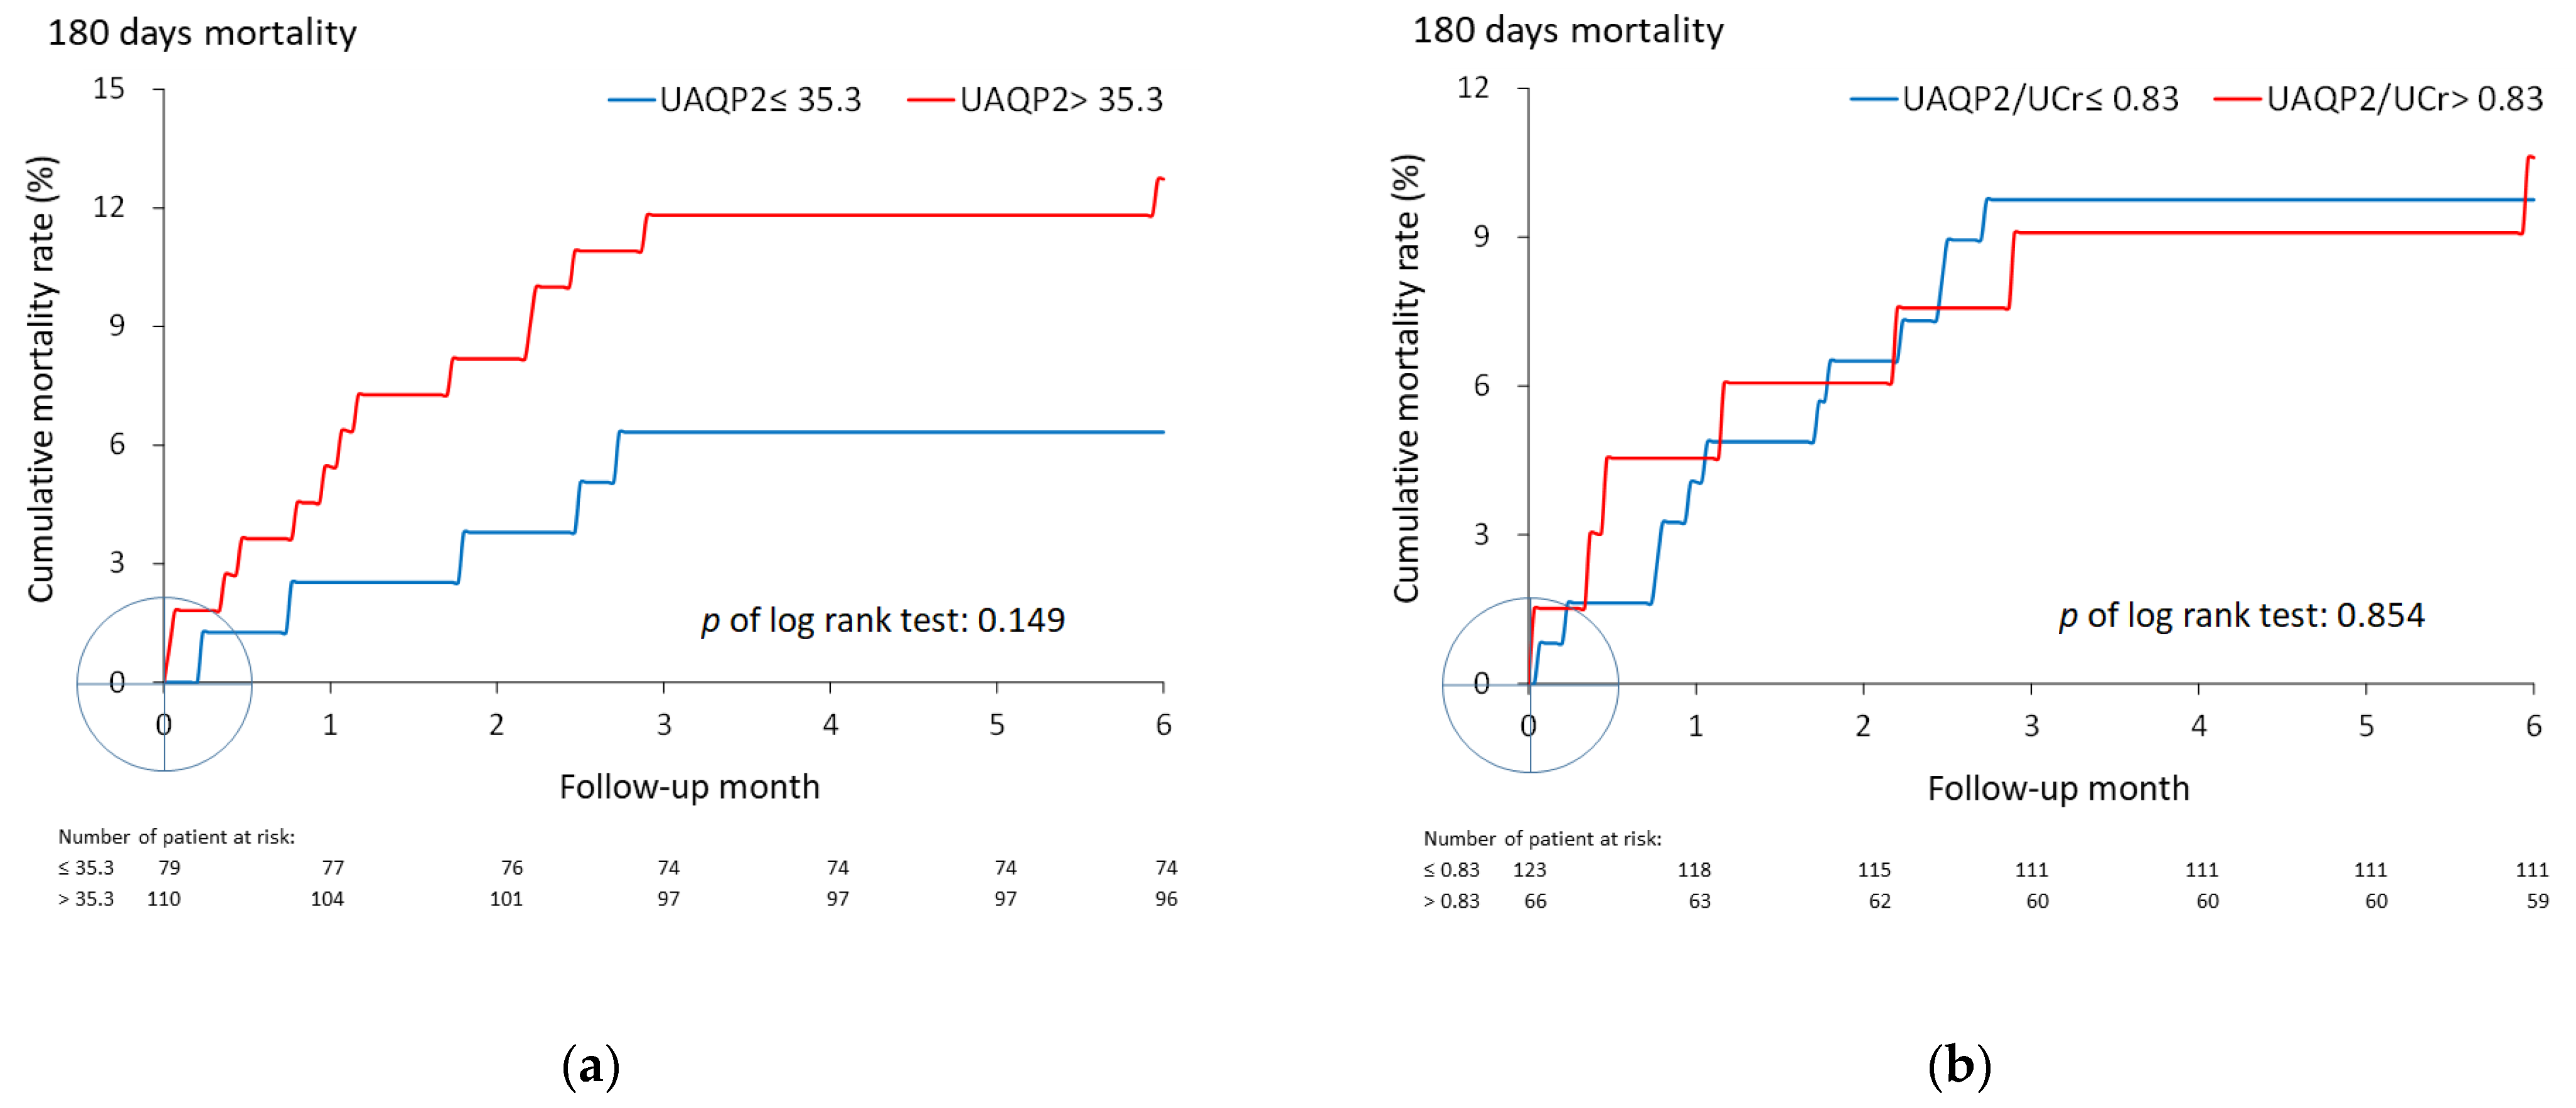The height and width of the screenshot is (1108, 2576).
Task: Click the y-axis value 15 label
Action: coord(109,89)
